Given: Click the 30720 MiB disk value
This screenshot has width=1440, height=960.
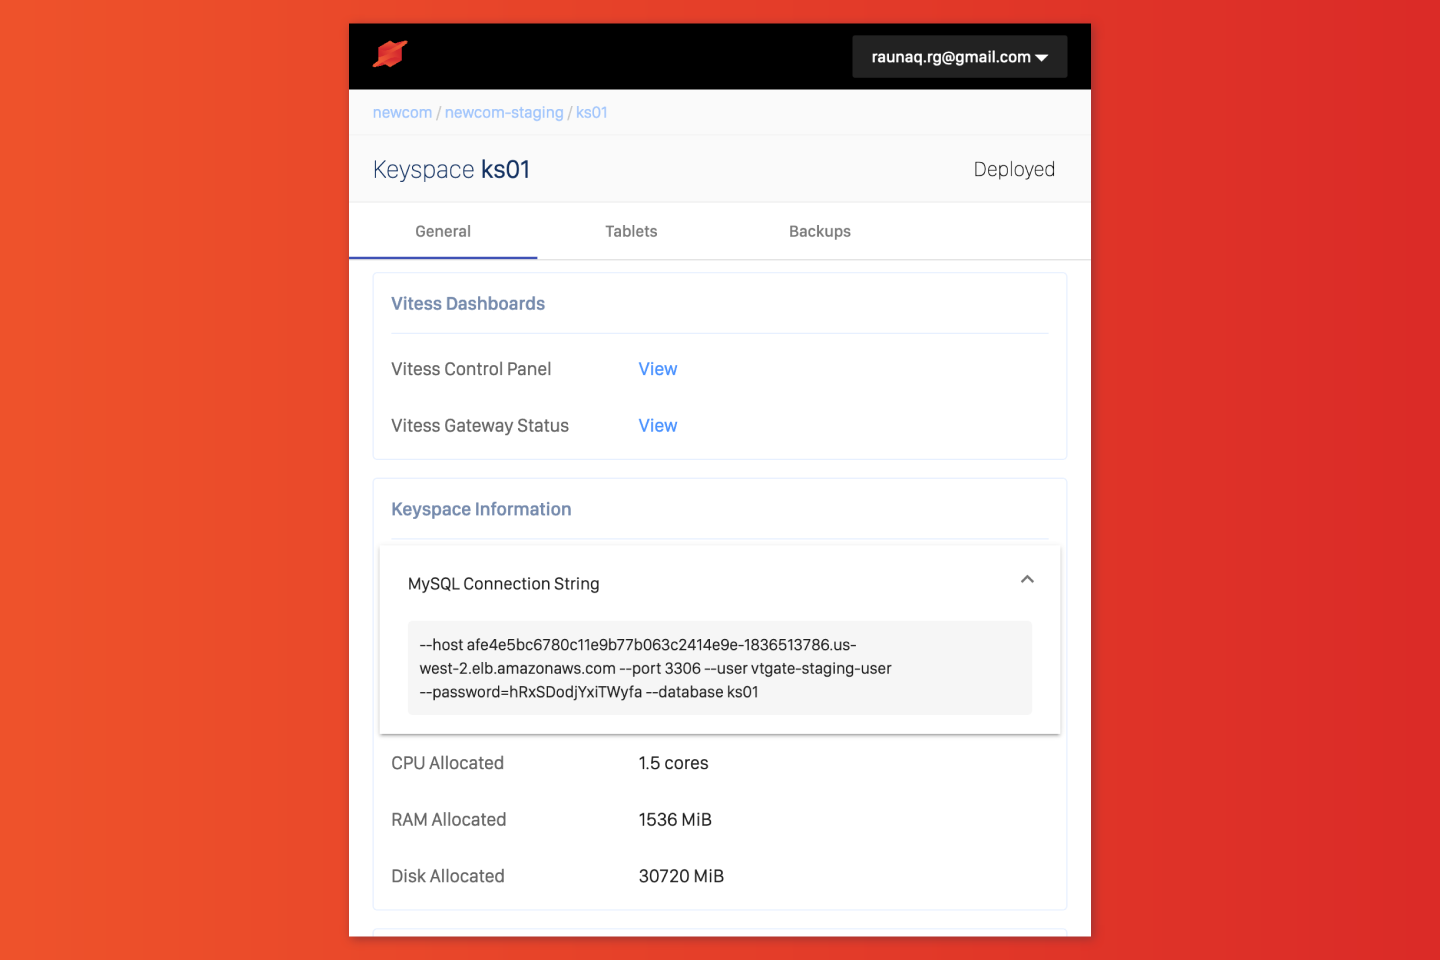Looking at the screenshot, I should click(x=681, y=877).
